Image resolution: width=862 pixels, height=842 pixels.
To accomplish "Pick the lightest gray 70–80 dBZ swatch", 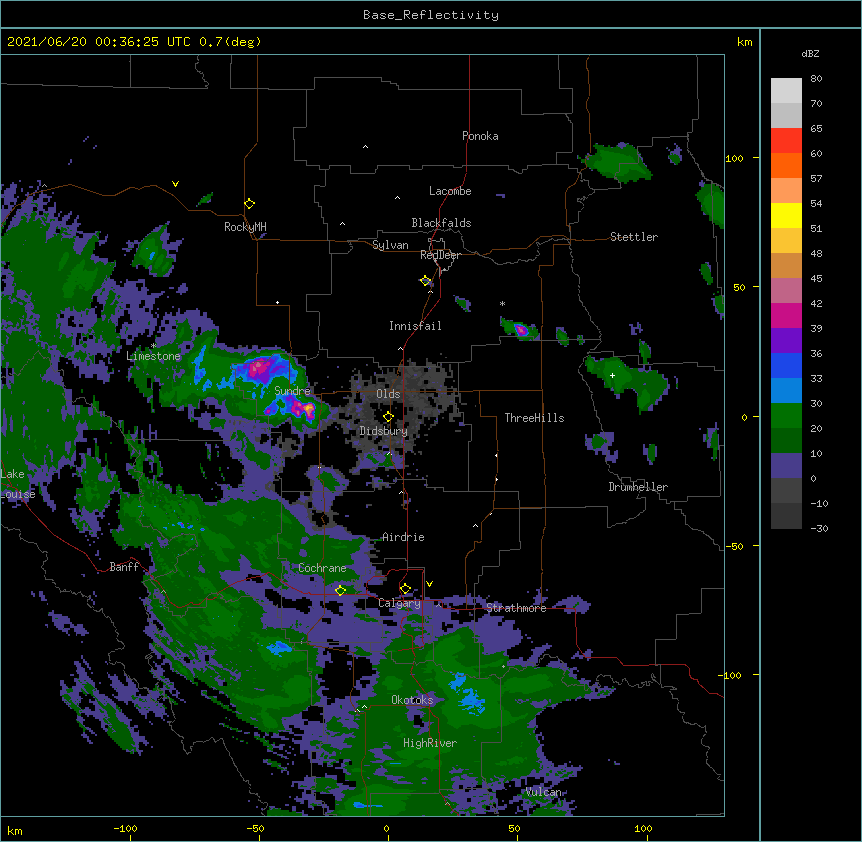I will point(786,91).
